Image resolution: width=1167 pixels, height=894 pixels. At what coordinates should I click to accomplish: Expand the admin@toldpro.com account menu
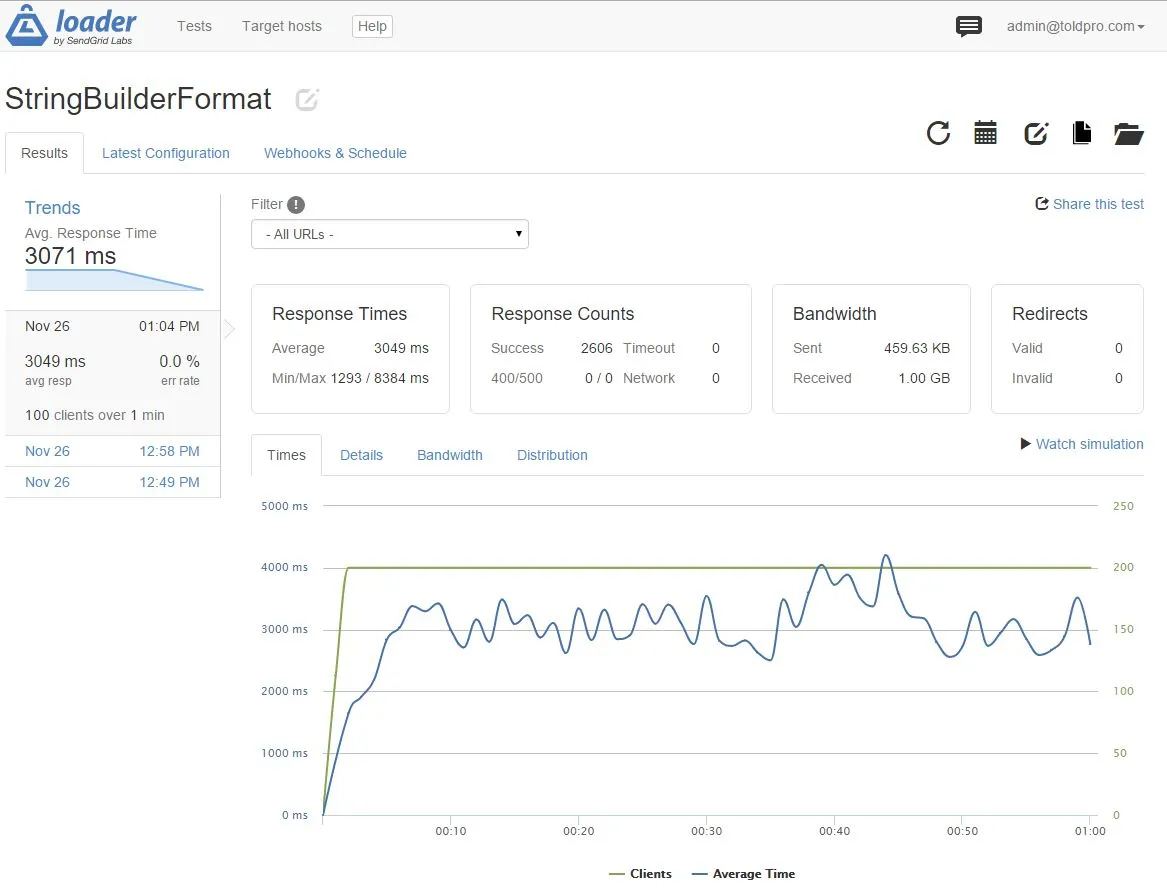click(x=1075, y=27)
